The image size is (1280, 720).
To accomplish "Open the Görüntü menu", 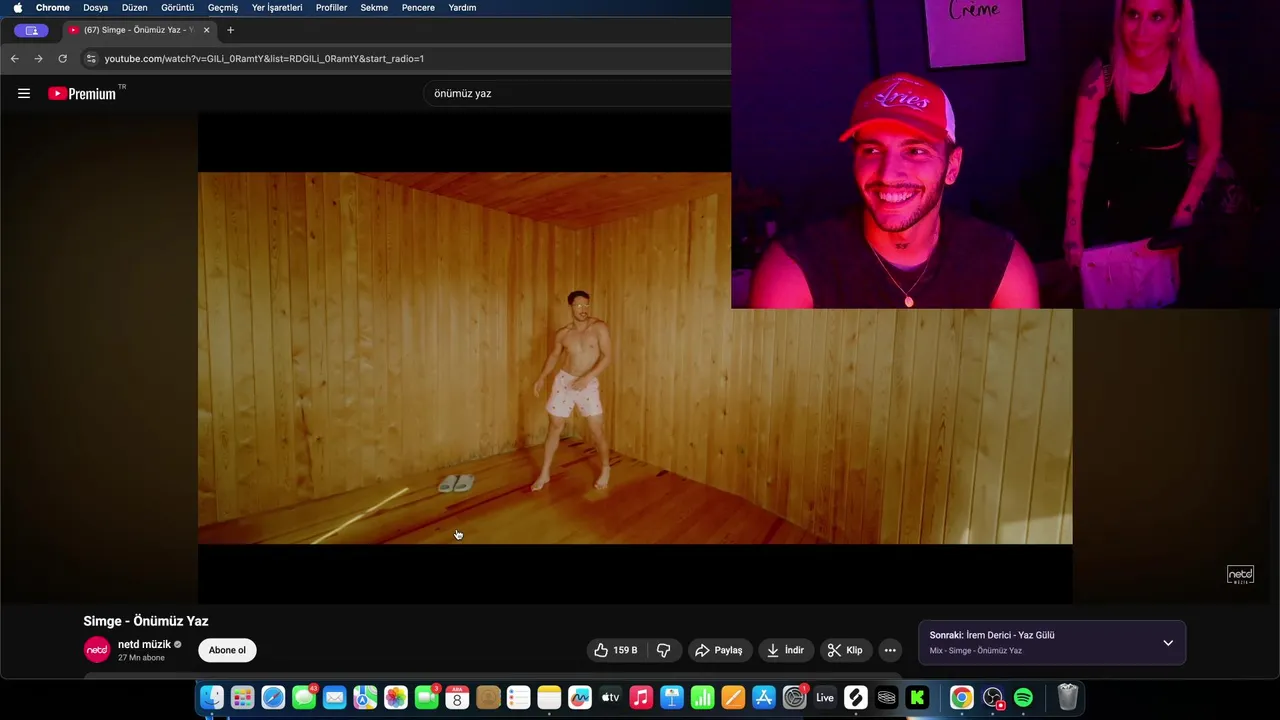I will point(177,7).
